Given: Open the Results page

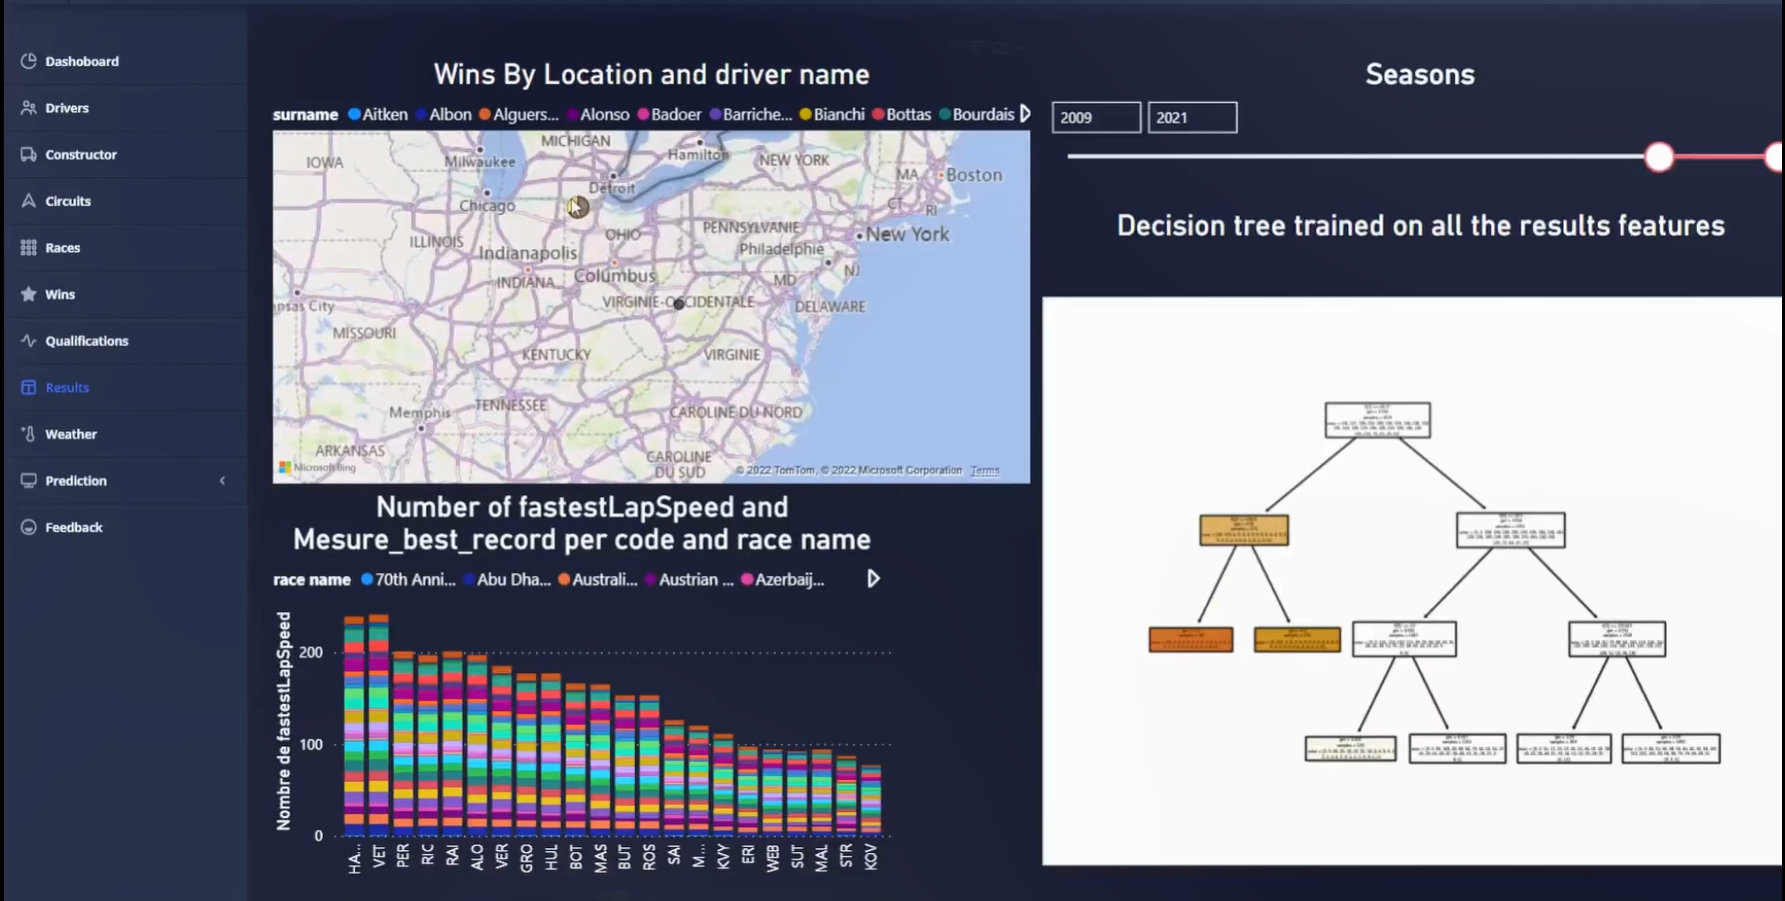Looking at the screenshot, I should (67, 387).
